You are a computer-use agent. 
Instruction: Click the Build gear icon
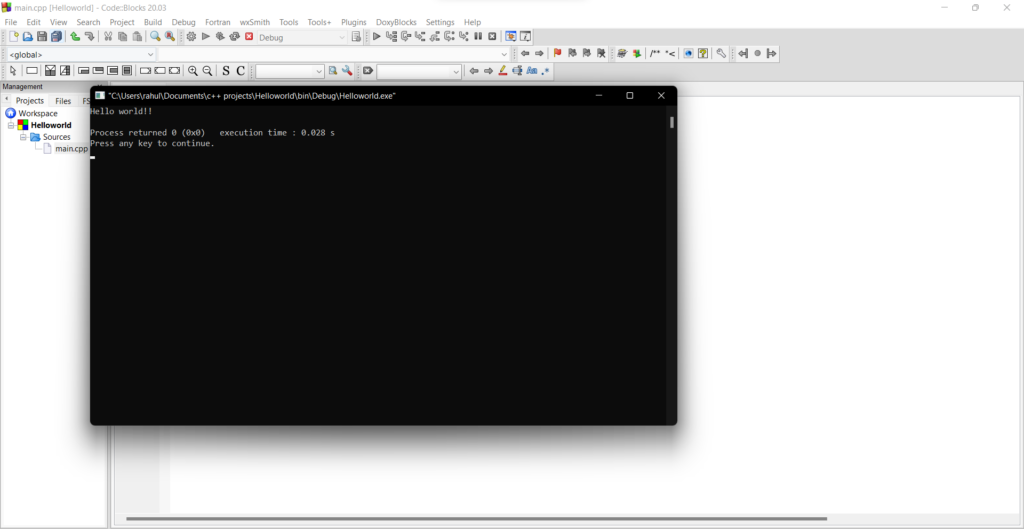191,37
